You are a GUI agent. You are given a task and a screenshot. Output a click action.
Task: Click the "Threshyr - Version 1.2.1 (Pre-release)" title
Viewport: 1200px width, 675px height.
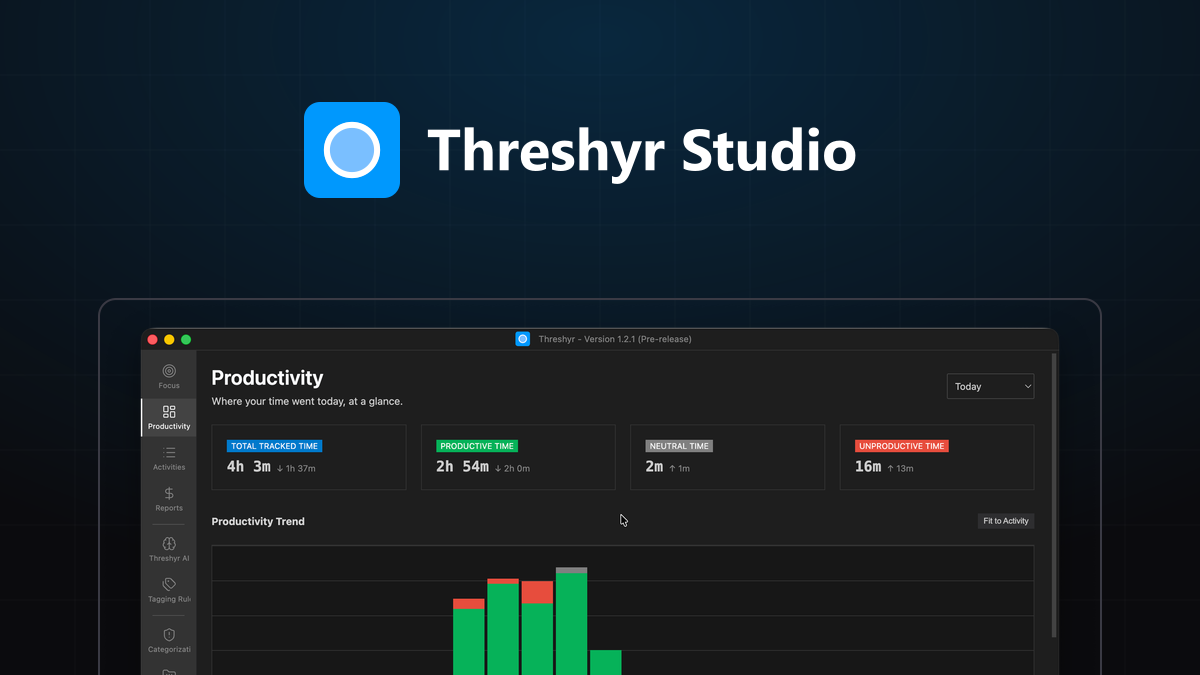point(615,339)
